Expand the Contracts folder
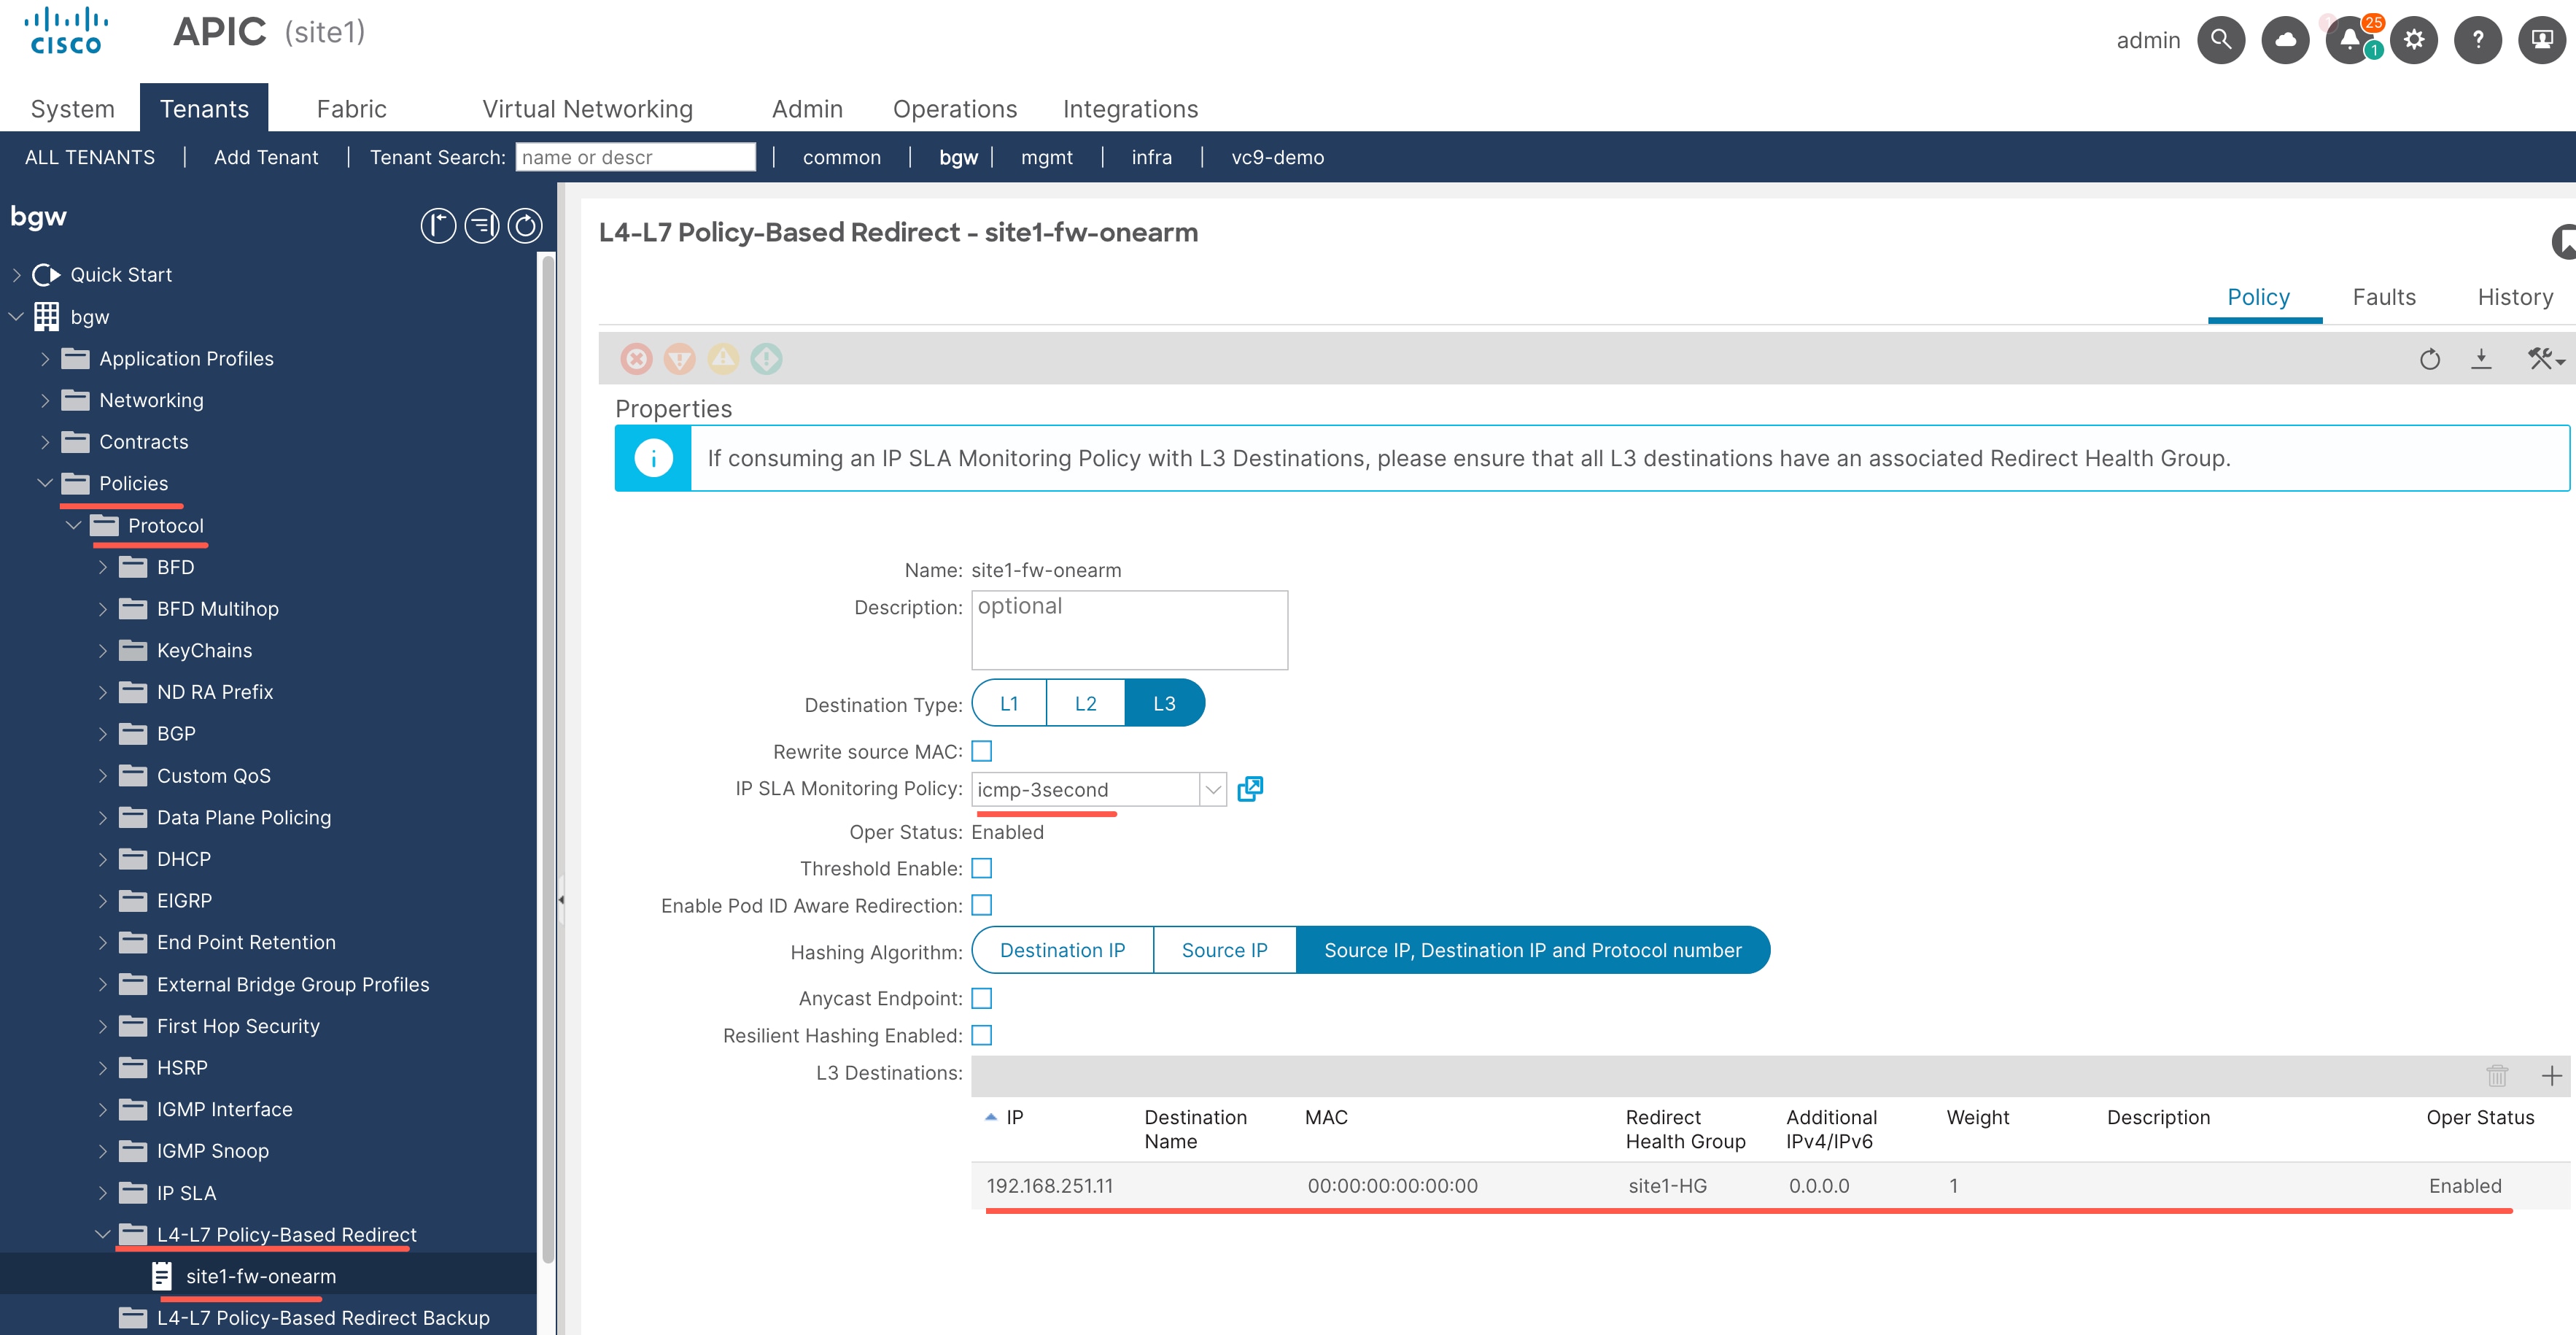2576x1335 pixels. pos(45,442)
